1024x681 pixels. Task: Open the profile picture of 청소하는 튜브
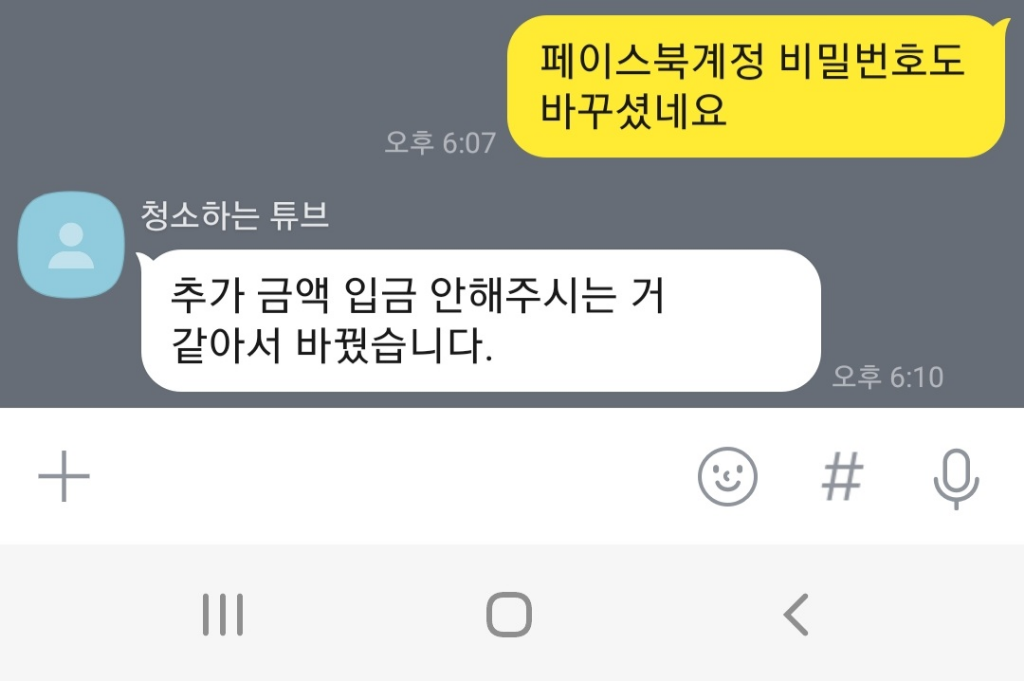coord(71,245)
